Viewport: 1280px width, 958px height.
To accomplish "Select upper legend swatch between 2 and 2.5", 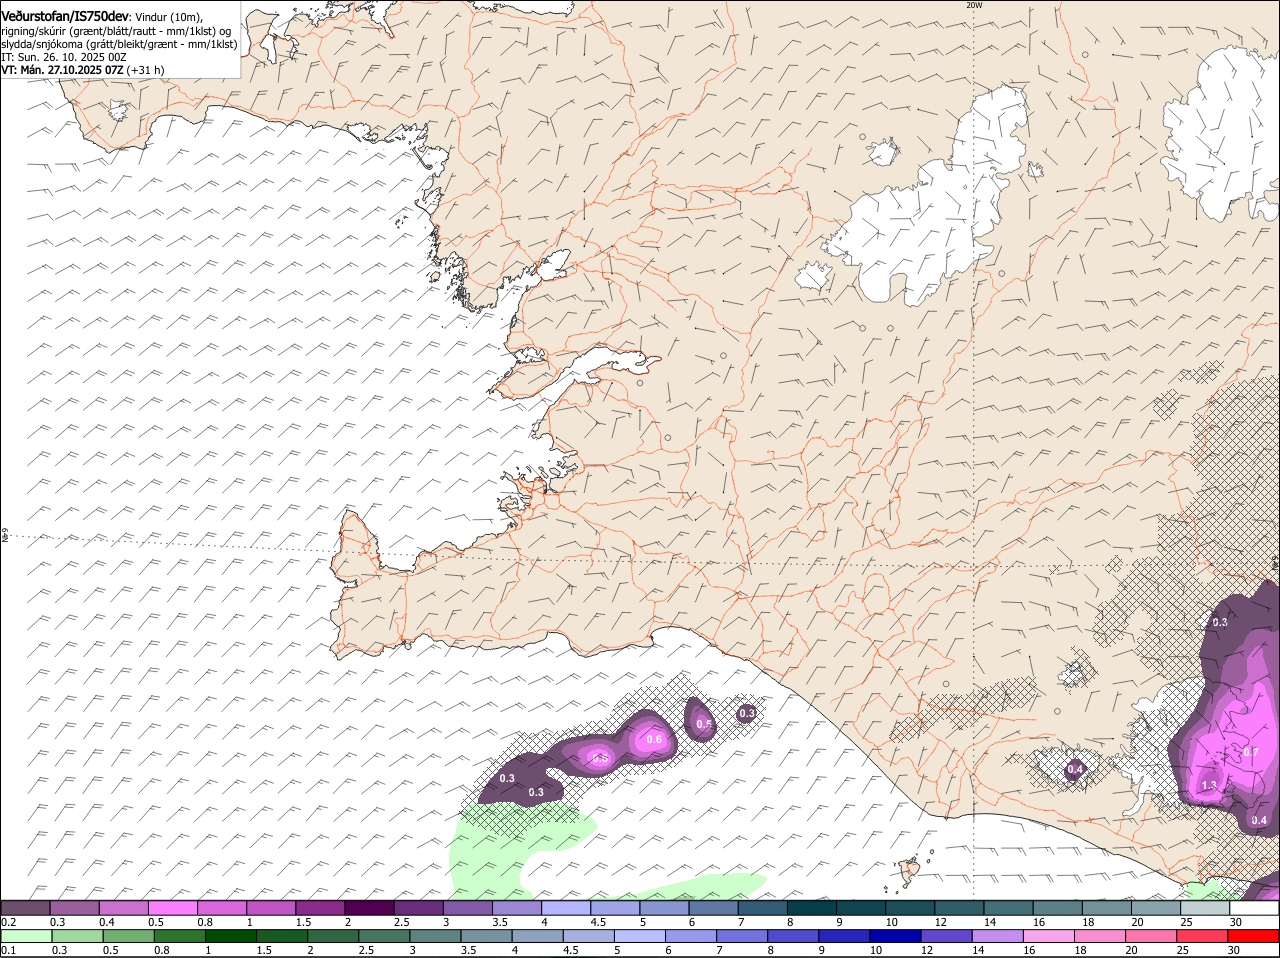I will pyautogui.click(x=369, y=908).
